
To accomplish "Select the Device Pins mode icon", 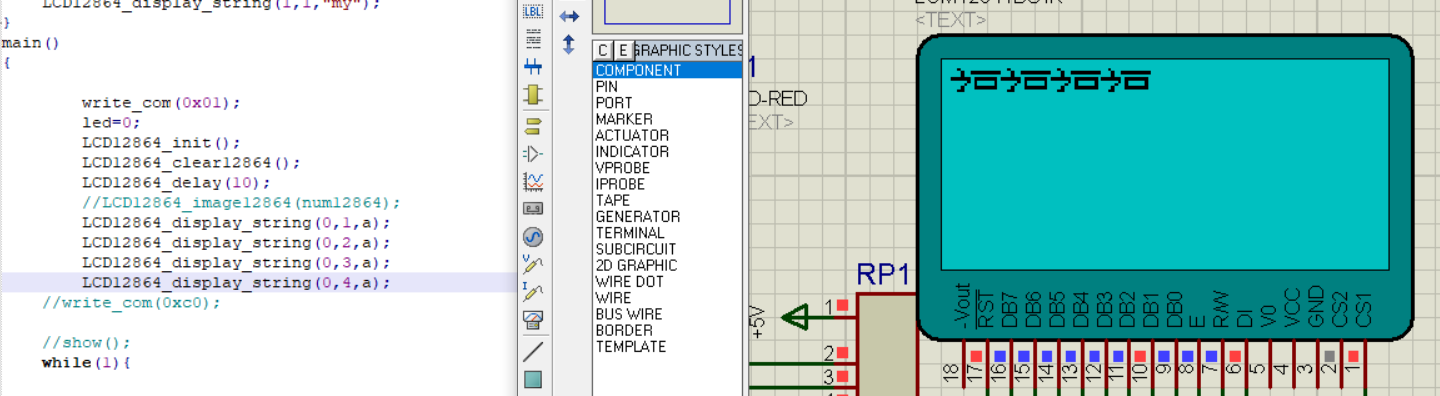I will (x=533, y=154).
